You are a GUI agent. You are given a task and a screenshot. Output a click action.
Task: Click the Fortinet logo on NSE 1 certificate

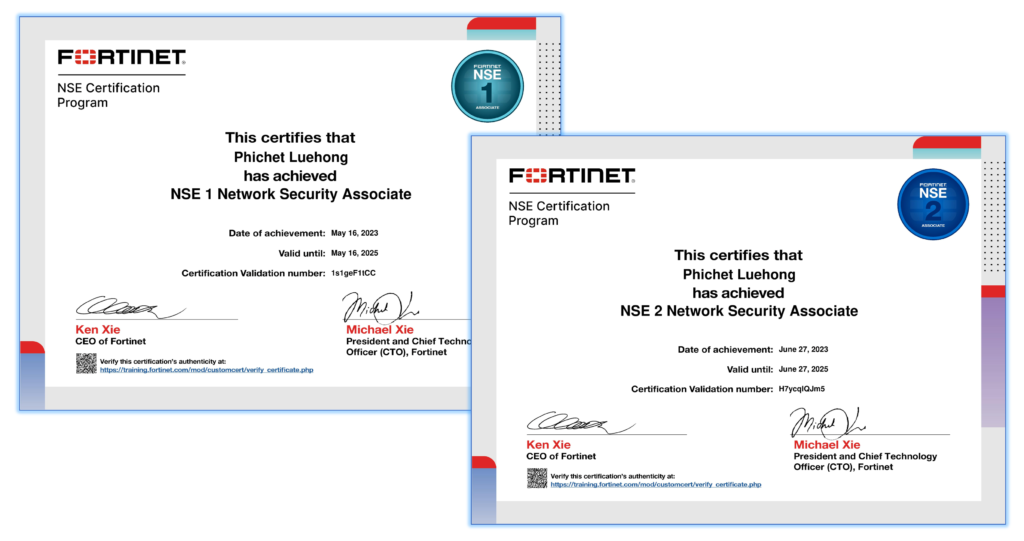(x=121, y=57)
